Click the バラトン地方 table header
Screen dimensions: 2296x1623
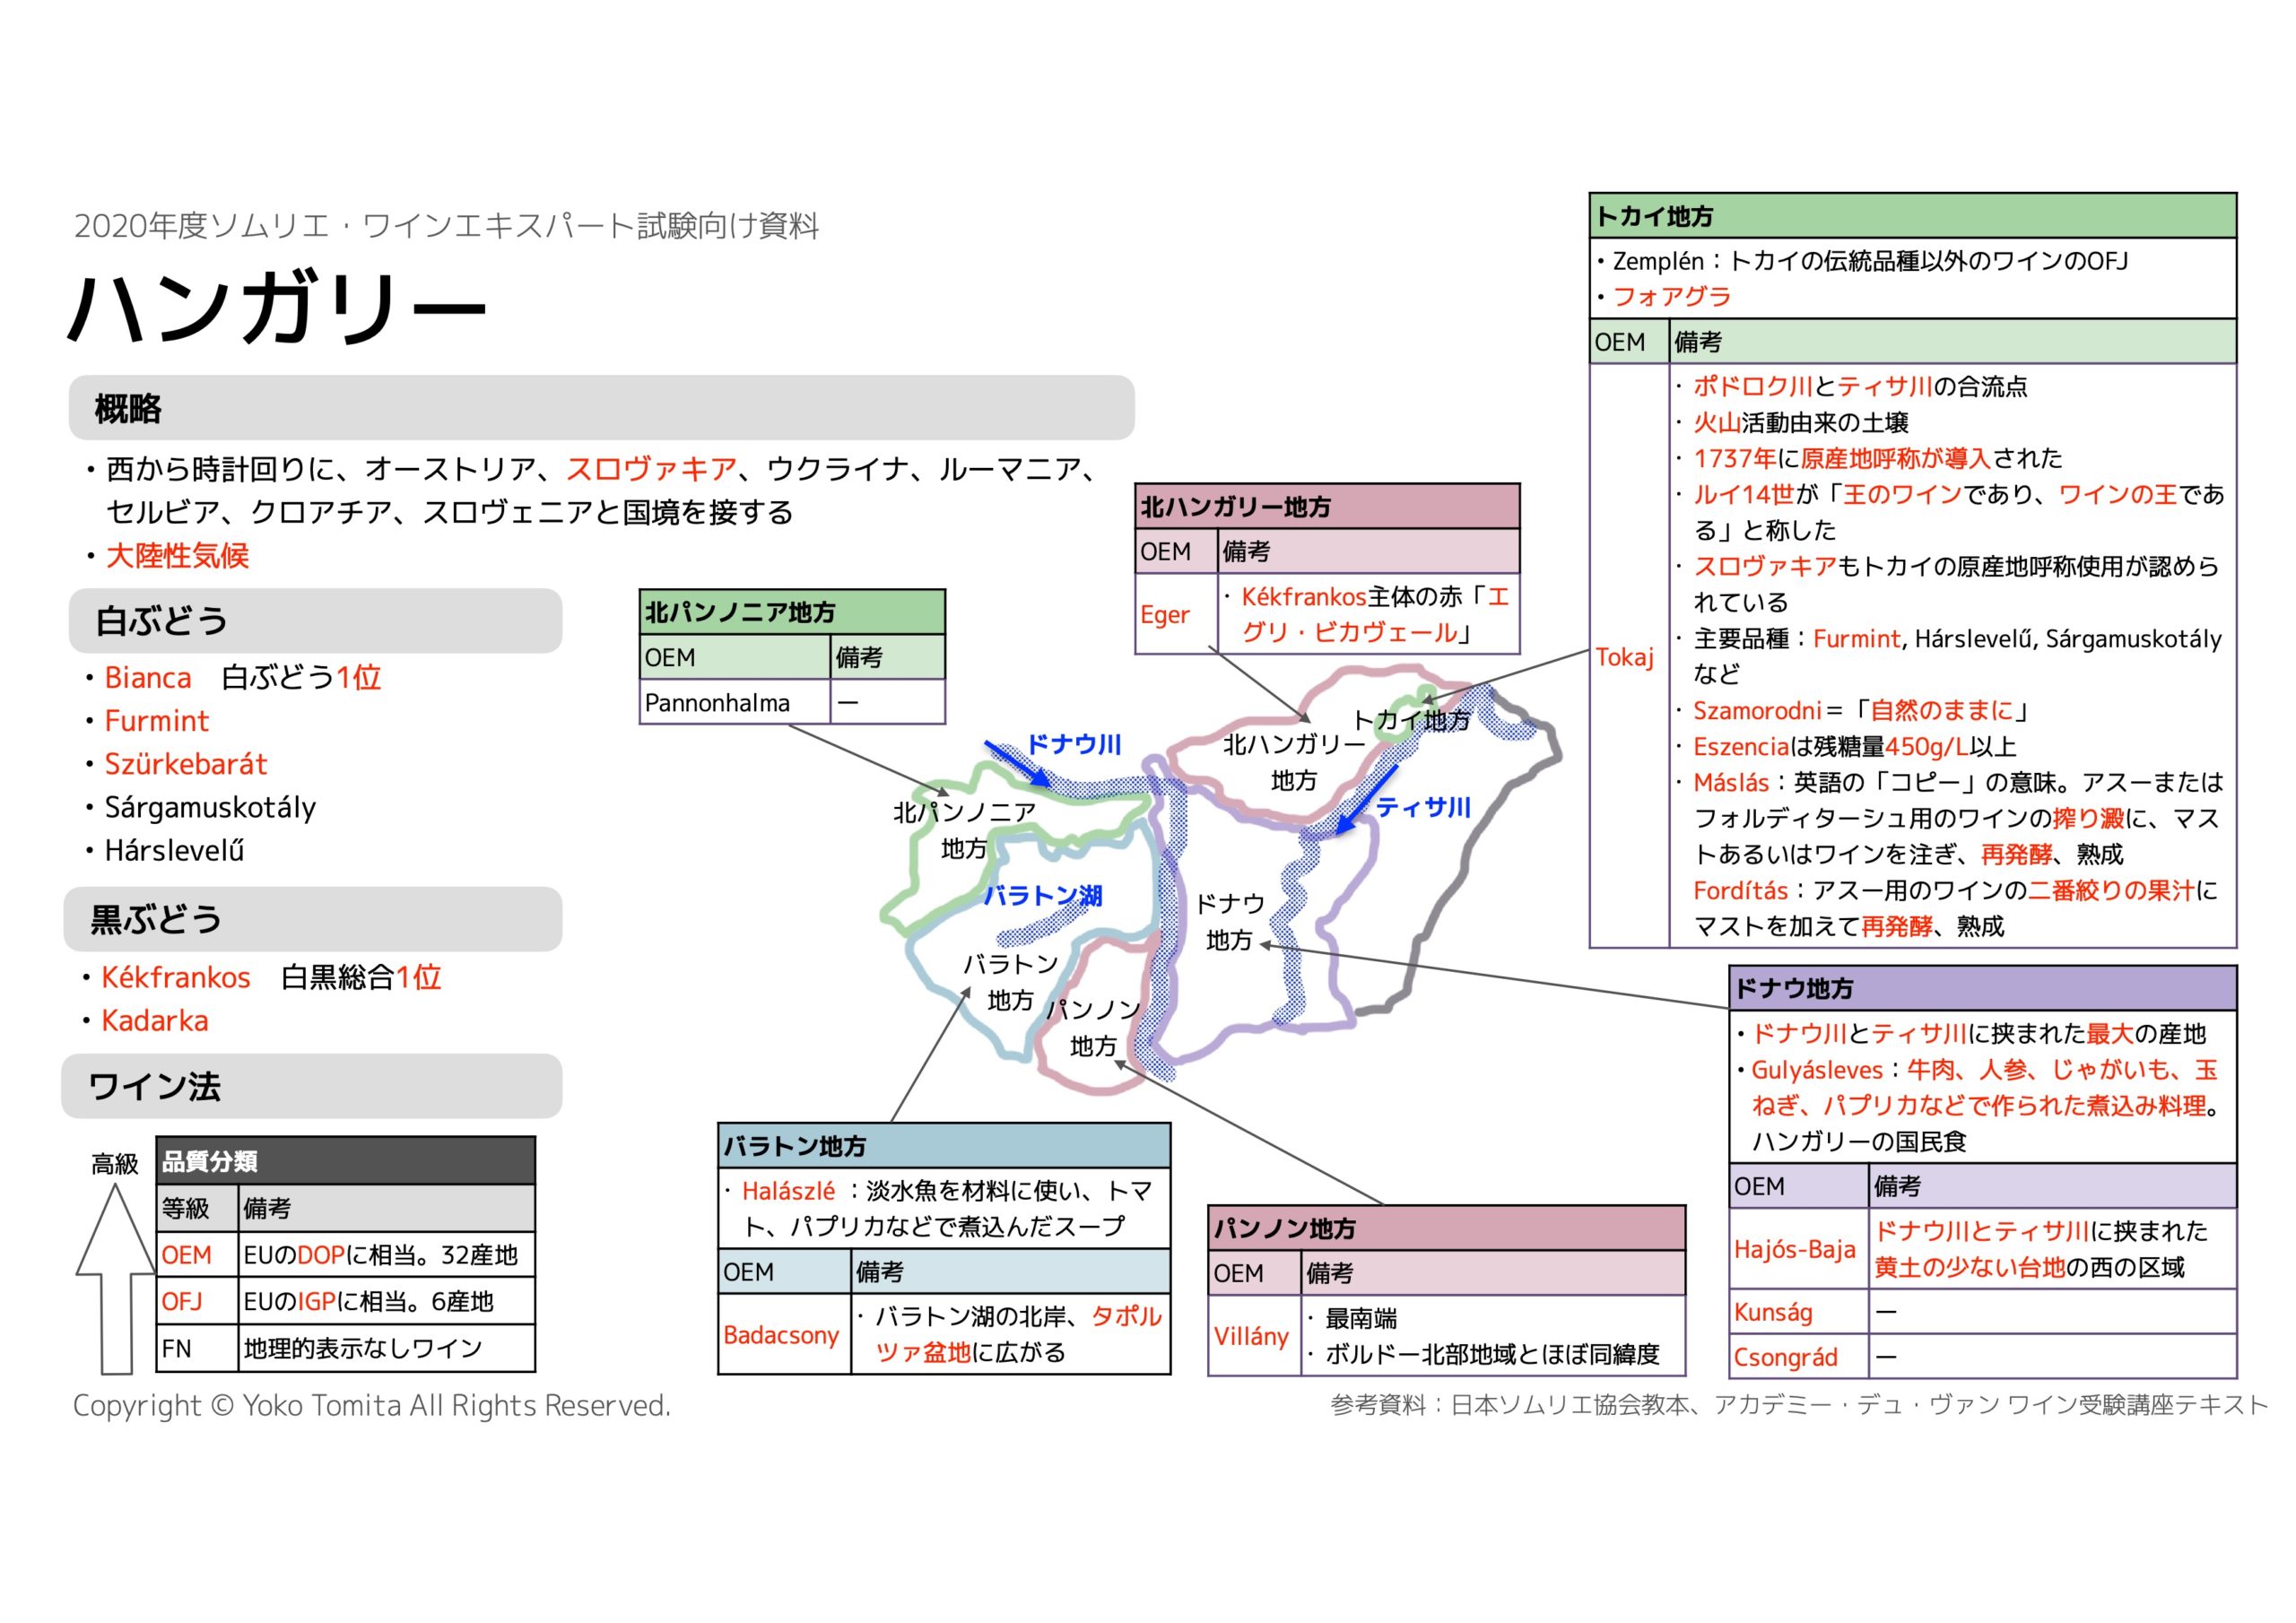pyautogui.click(x=944, y=1146)
